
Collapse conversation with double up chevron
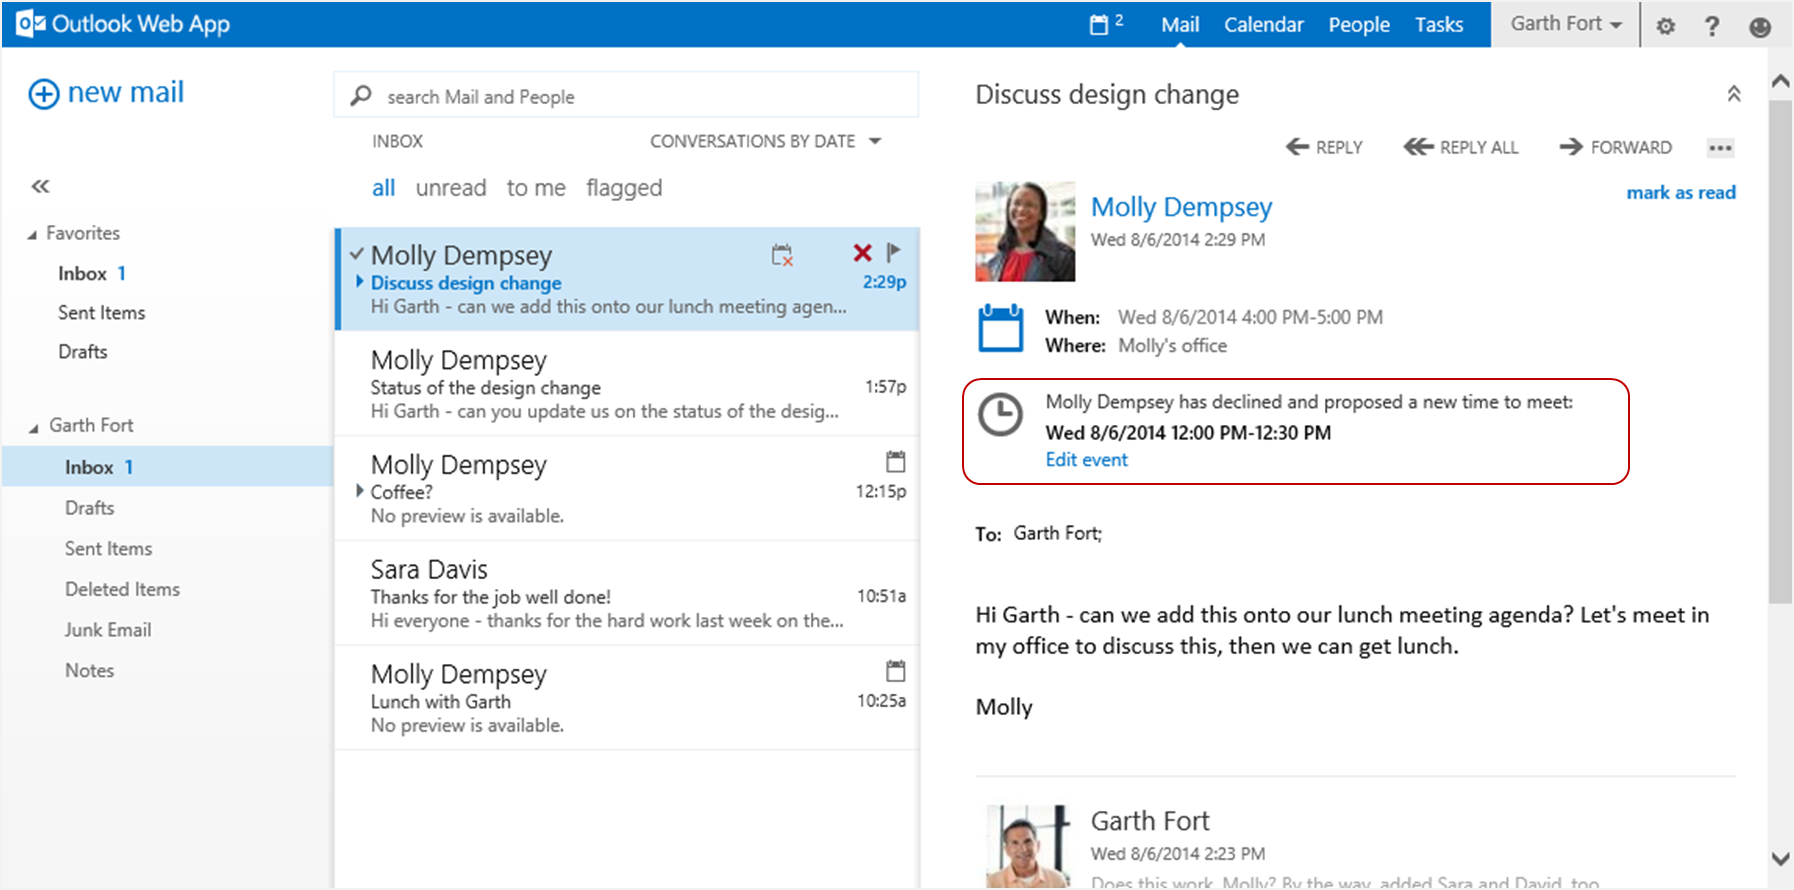(x=1734, y=94)
